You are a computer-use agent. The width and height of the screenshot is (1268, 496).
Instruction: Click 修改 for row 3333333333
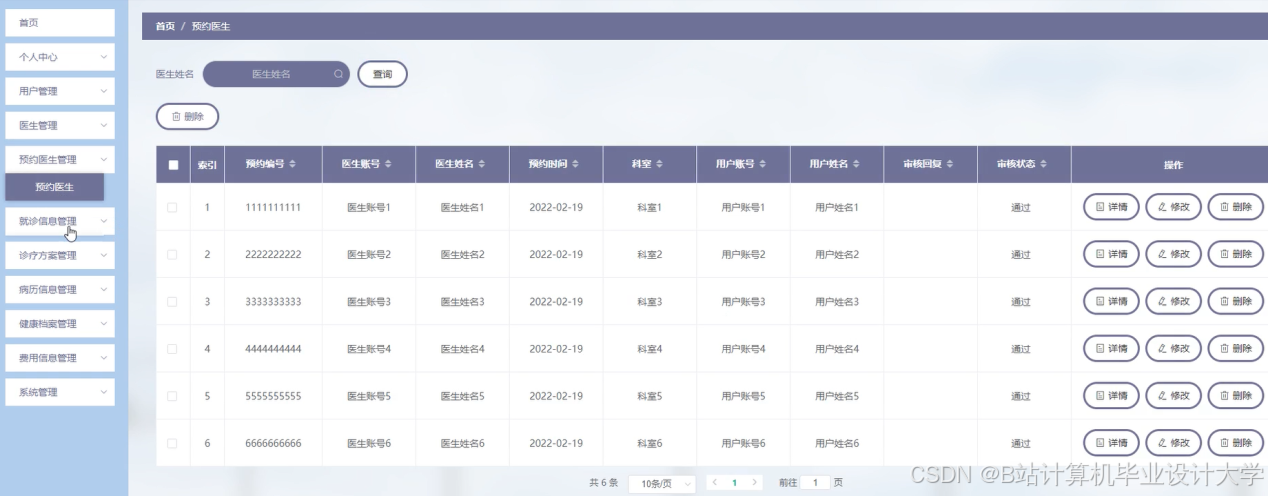point(1174,301)
